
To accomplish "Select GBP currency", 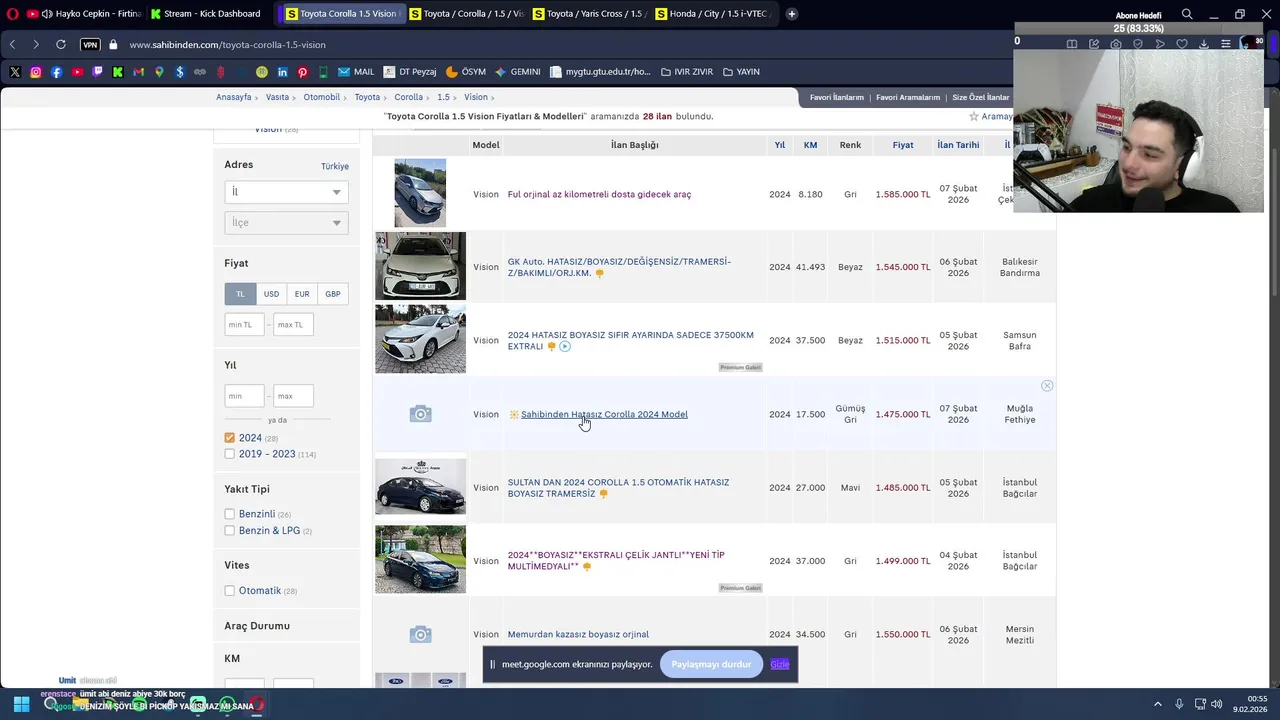I will point(333,294).
